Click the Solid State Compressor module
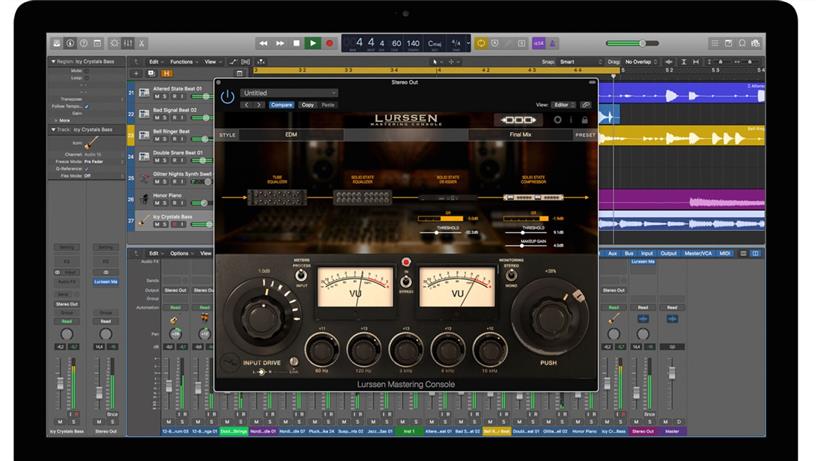This screenshot has width=820, height=461. point(533,198)
